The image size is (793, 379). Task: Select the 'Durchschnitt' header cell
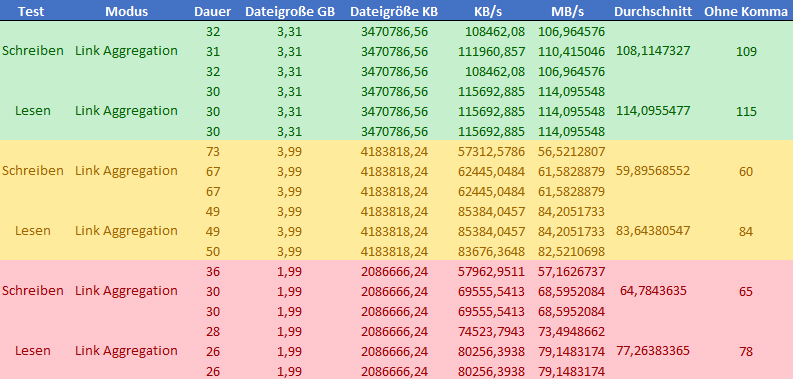pyautogui.click(x=653, y=12)
